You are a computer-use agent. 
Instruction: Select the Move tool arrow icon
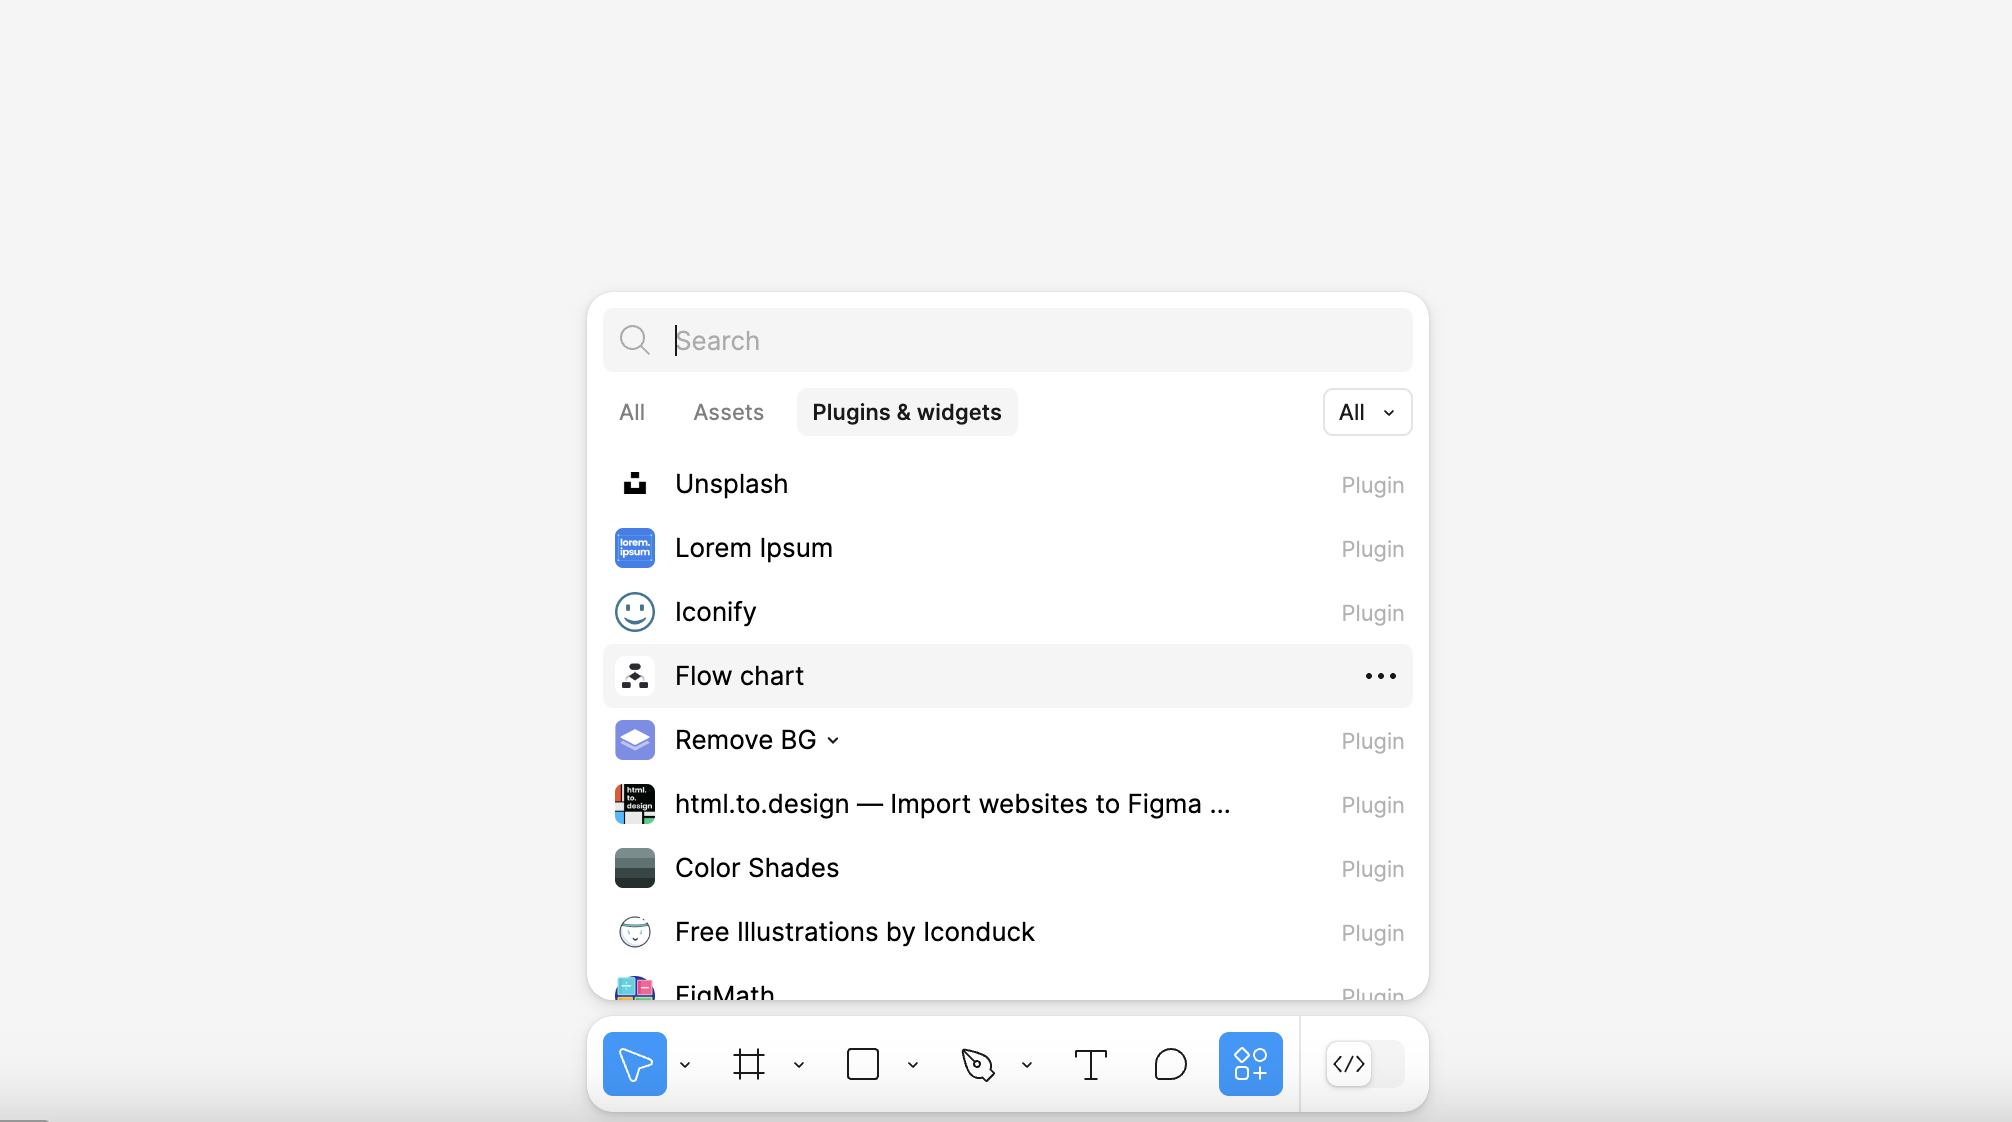click(x=634, y=1064)
